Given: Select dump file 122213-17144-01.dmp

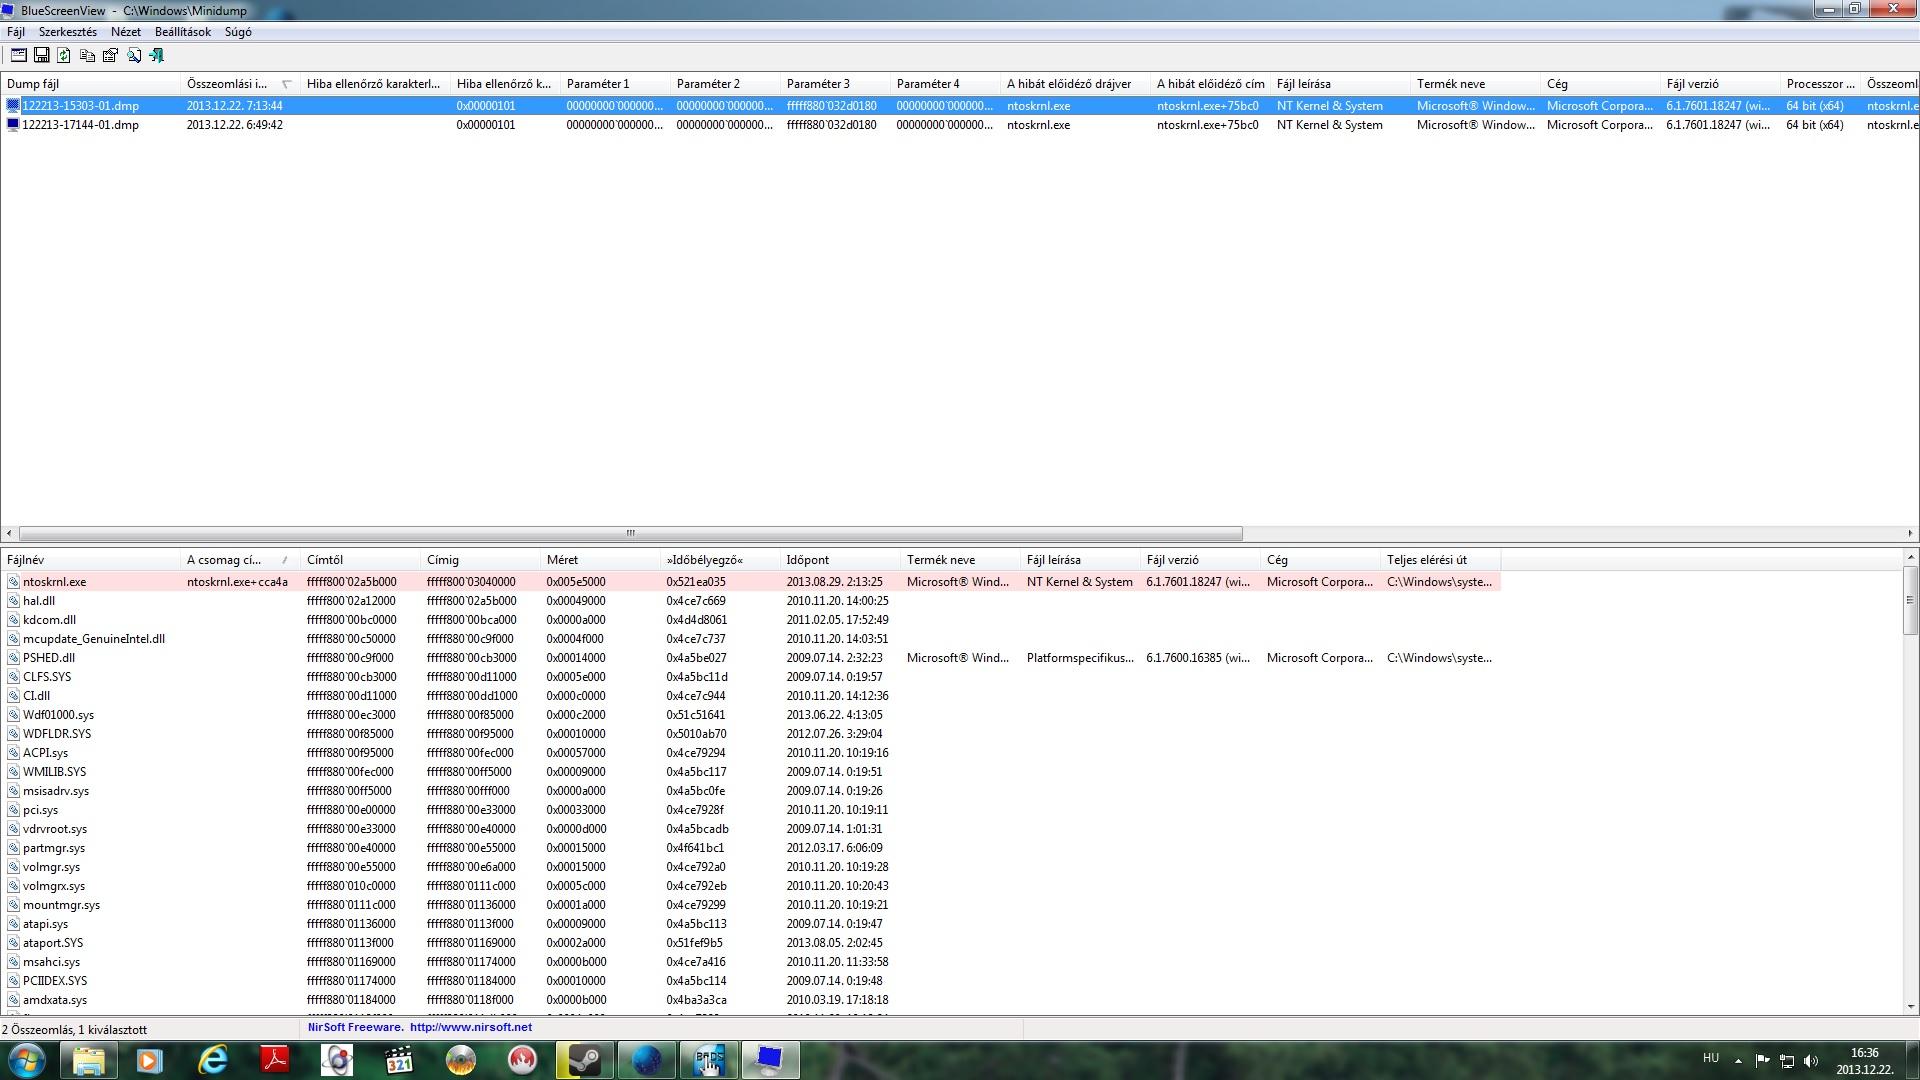Looking at the screenshot, I should click(959, 125).
